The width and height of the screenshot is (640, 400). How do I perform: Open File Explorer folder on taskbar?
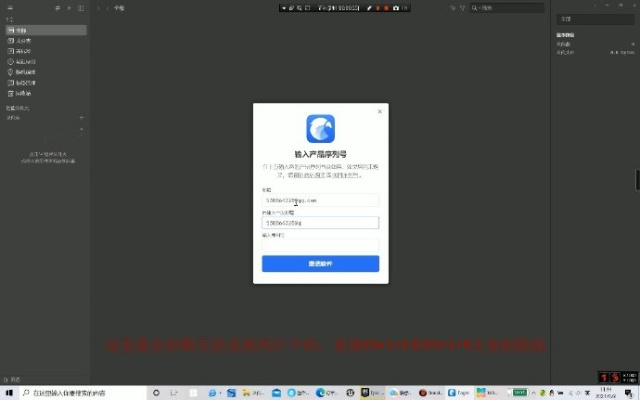[x=246, y=393]
